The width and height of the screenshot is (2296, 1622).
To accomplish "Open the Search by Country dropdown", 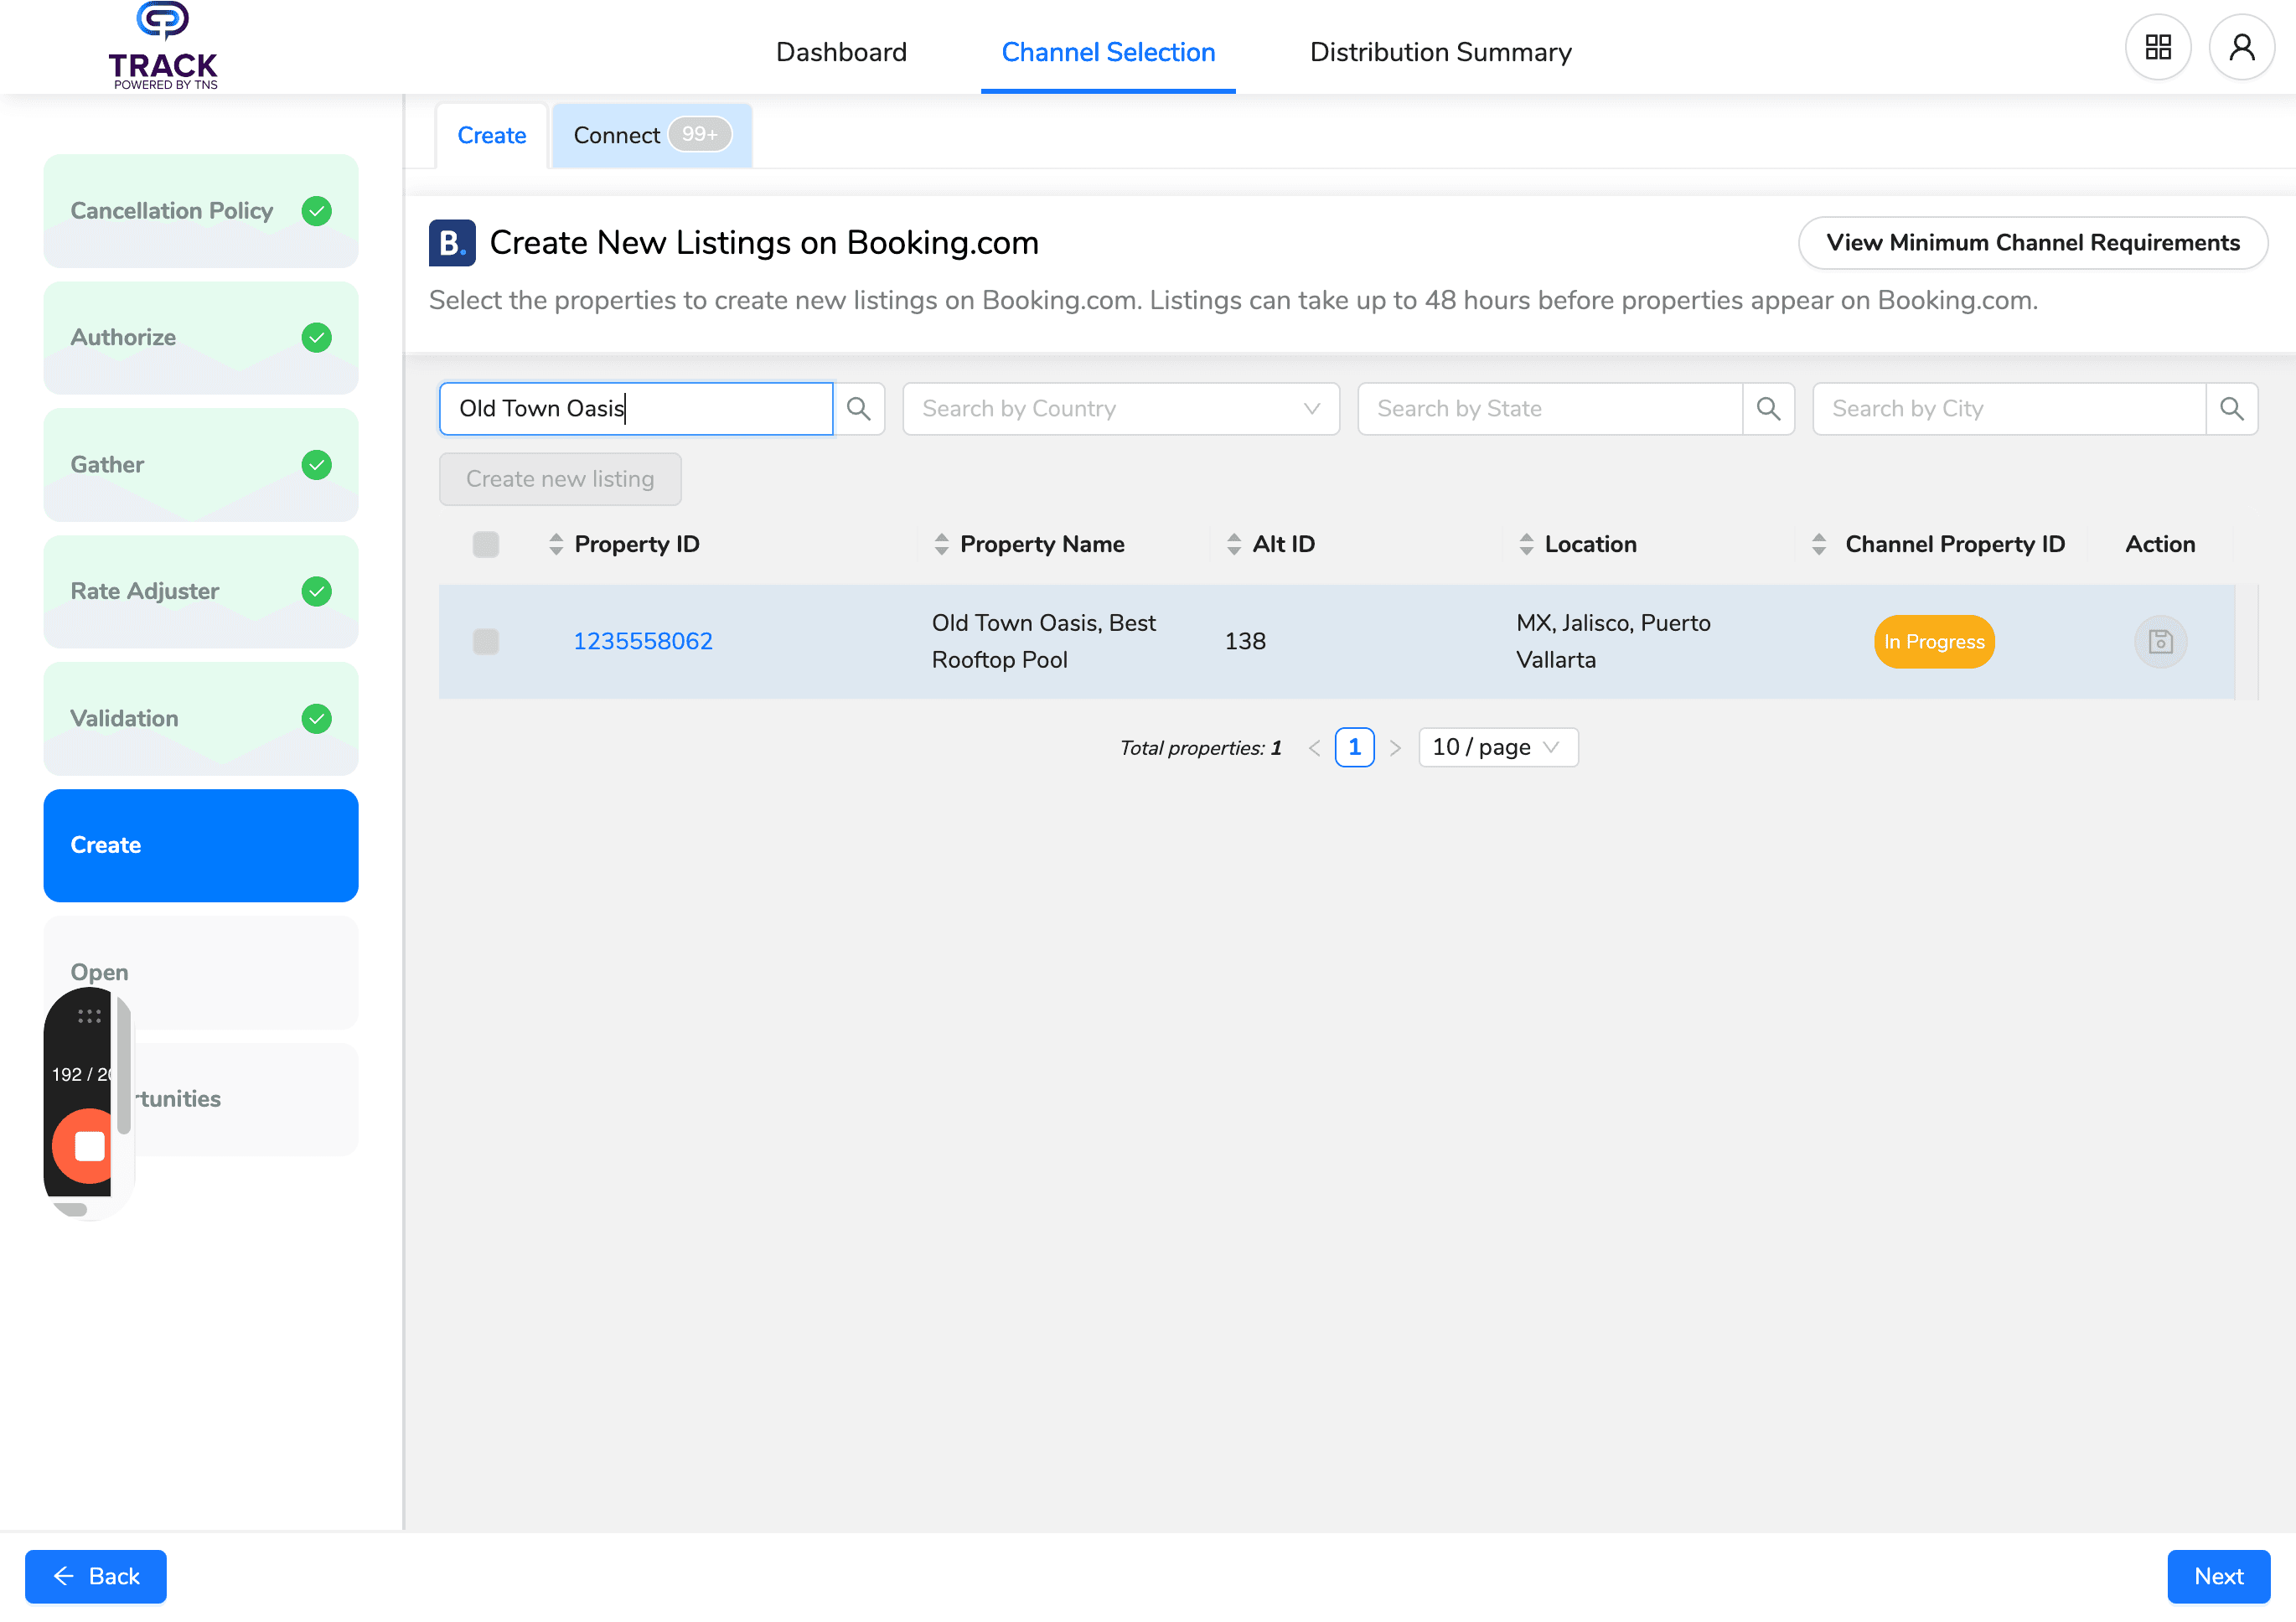I will coord(1121,409).
